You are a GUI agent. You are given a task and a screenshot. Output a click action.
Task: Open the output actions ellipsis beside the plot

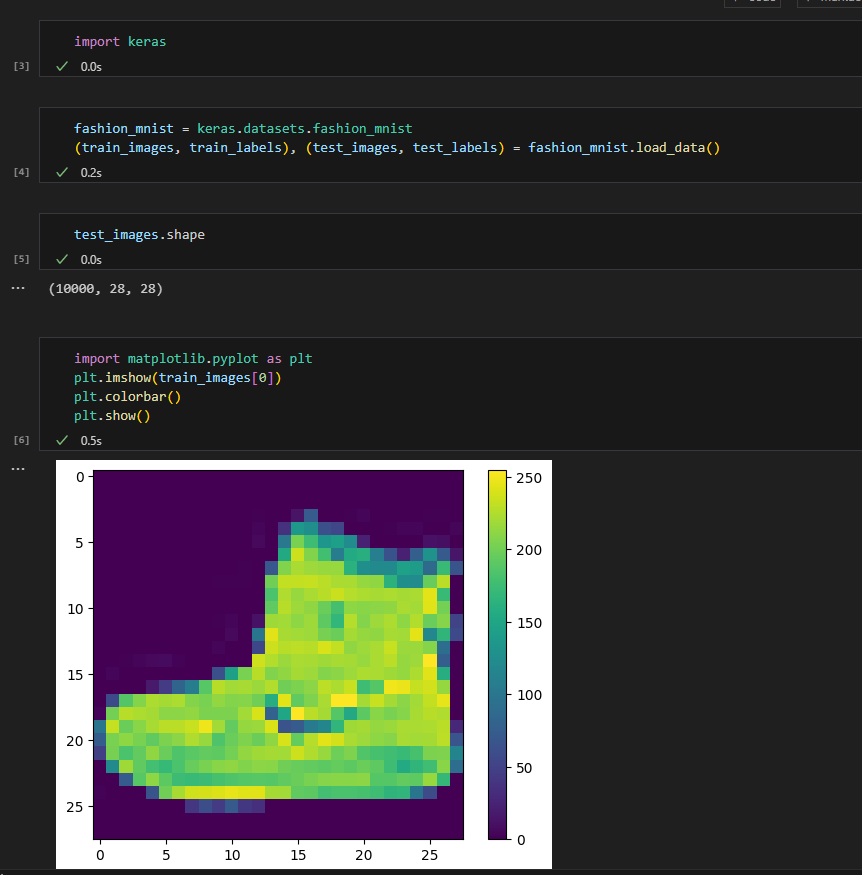[x=18, y=469]
